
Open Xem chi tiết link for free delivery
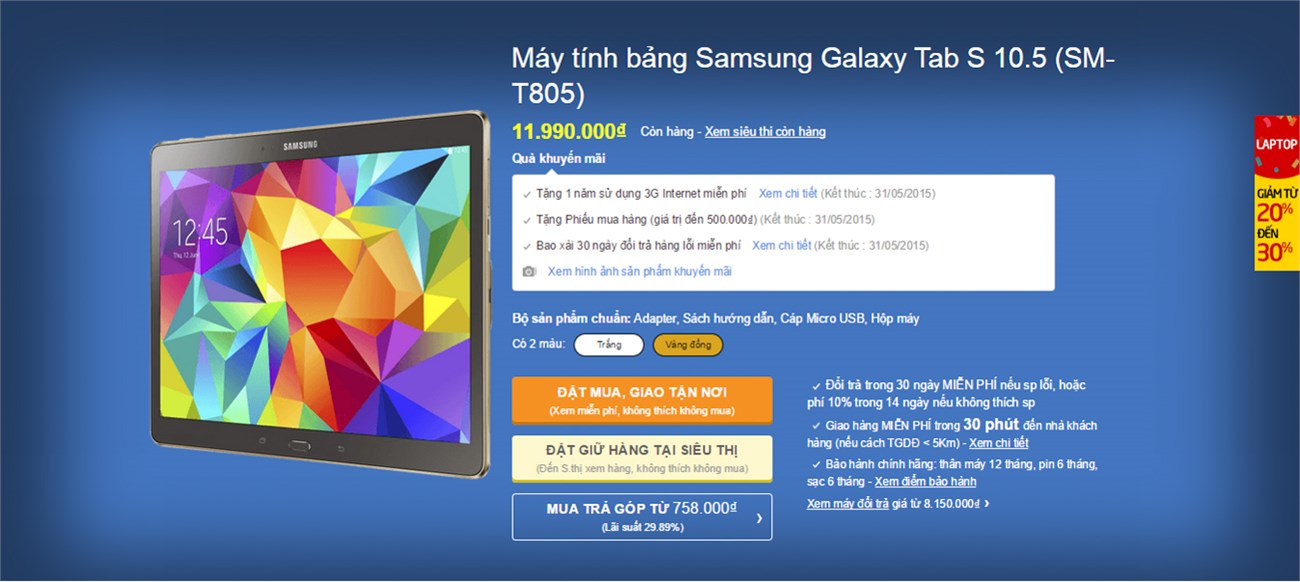tap(998, 443)
